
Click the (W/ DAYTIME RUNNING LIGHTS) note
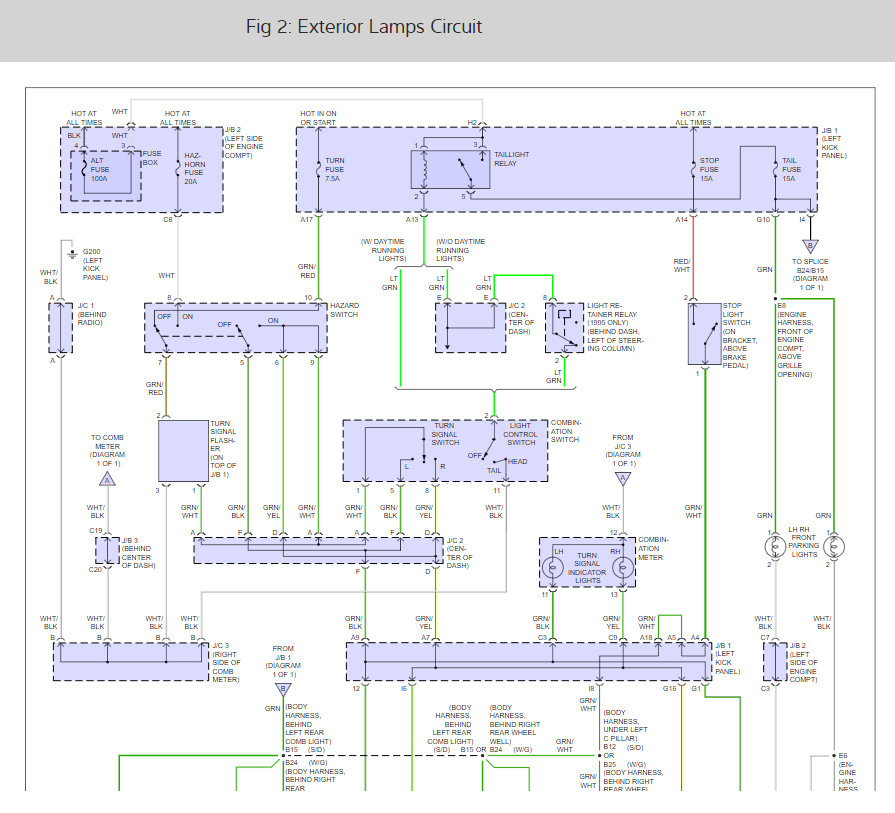(384, 250)
